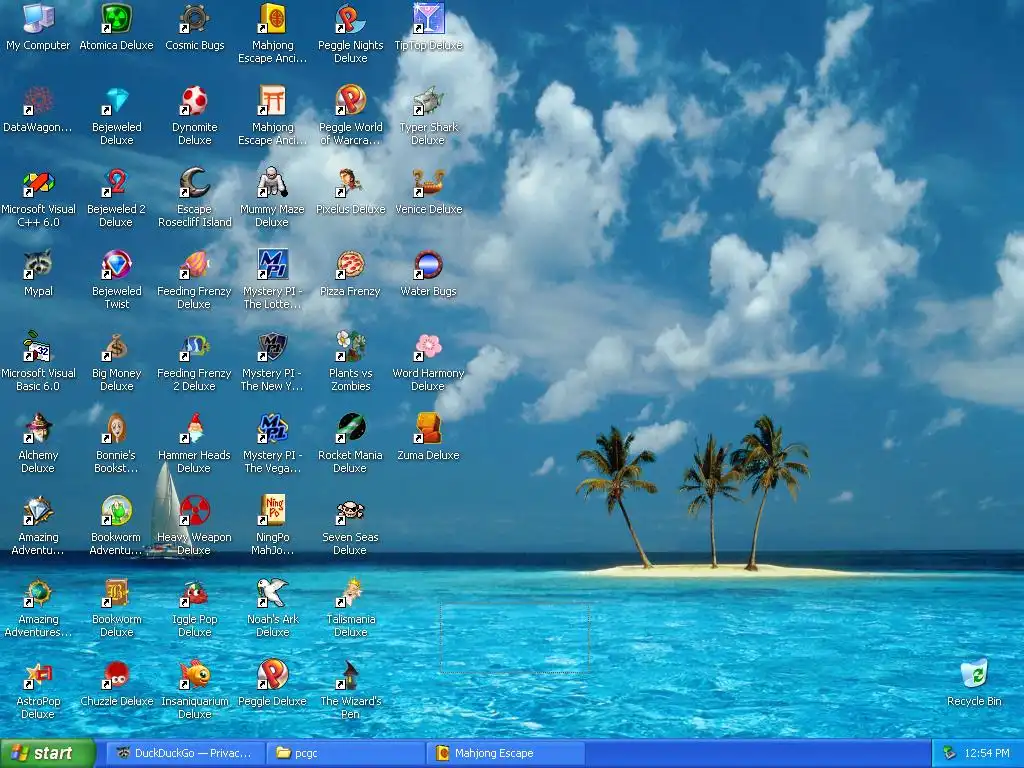This screenshot has width=1024, height=768.
Task: Click the Plants vs Zombies icon
Action: (351, 347)
